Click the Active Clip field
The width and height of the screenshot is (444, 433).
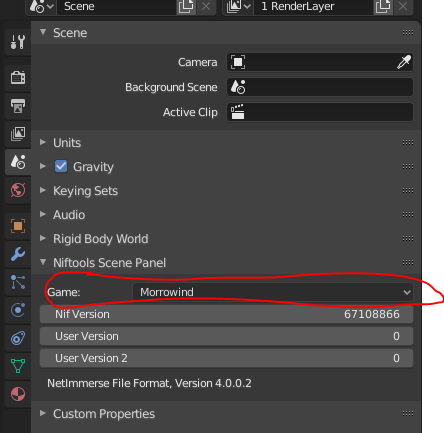[x=320, y=112]
